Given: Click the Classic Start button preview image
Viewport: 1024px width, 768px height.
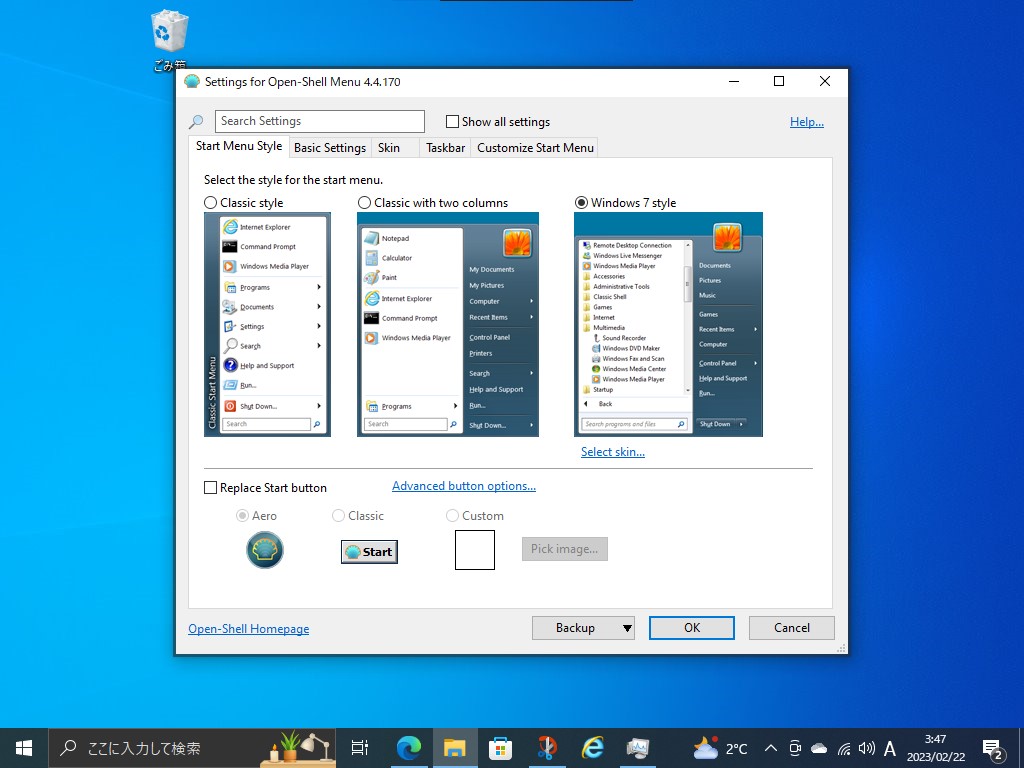Looking at the screenshot, I should coord(369,552).
